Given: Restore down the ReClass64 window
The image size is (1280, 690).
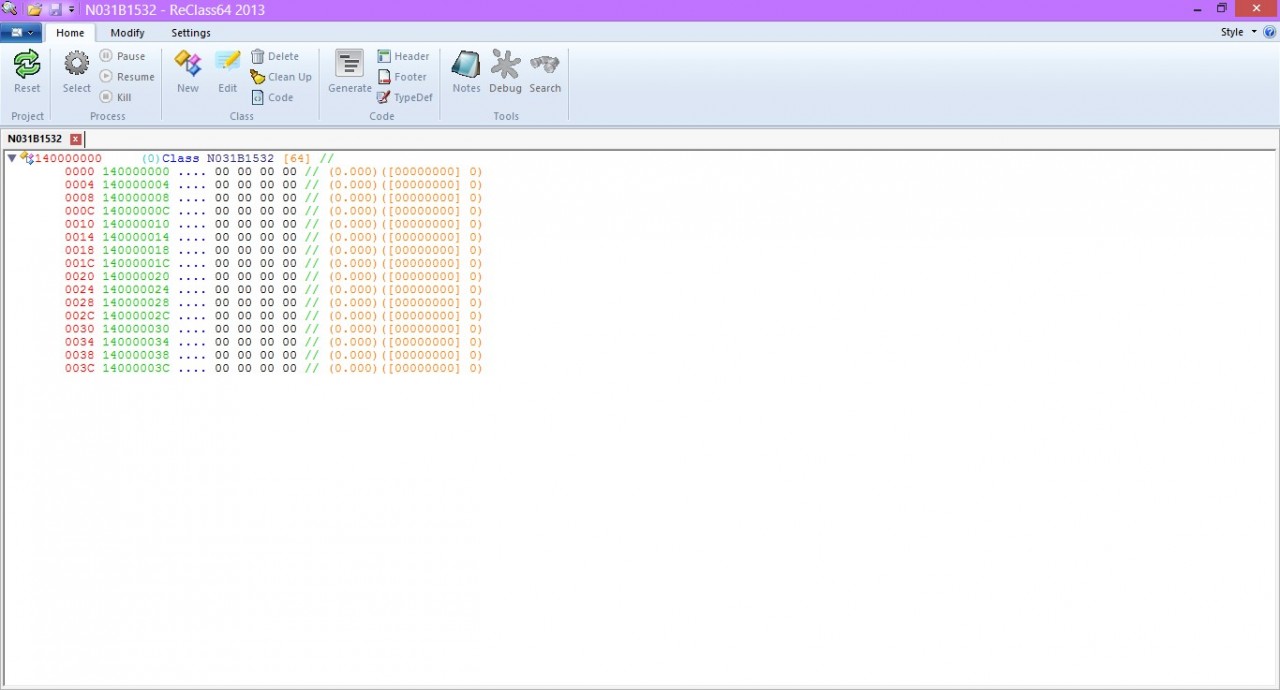Looking at the screenshot, I should (1221, 9).
